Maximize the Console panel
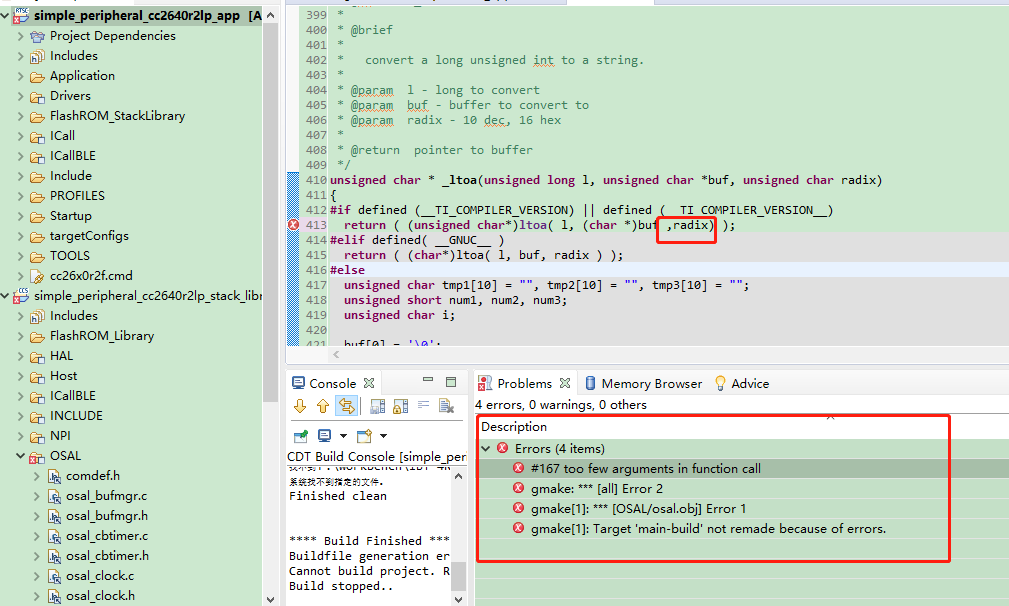Viewport: 1009px width, 606px height. click(x=451, y=381)
